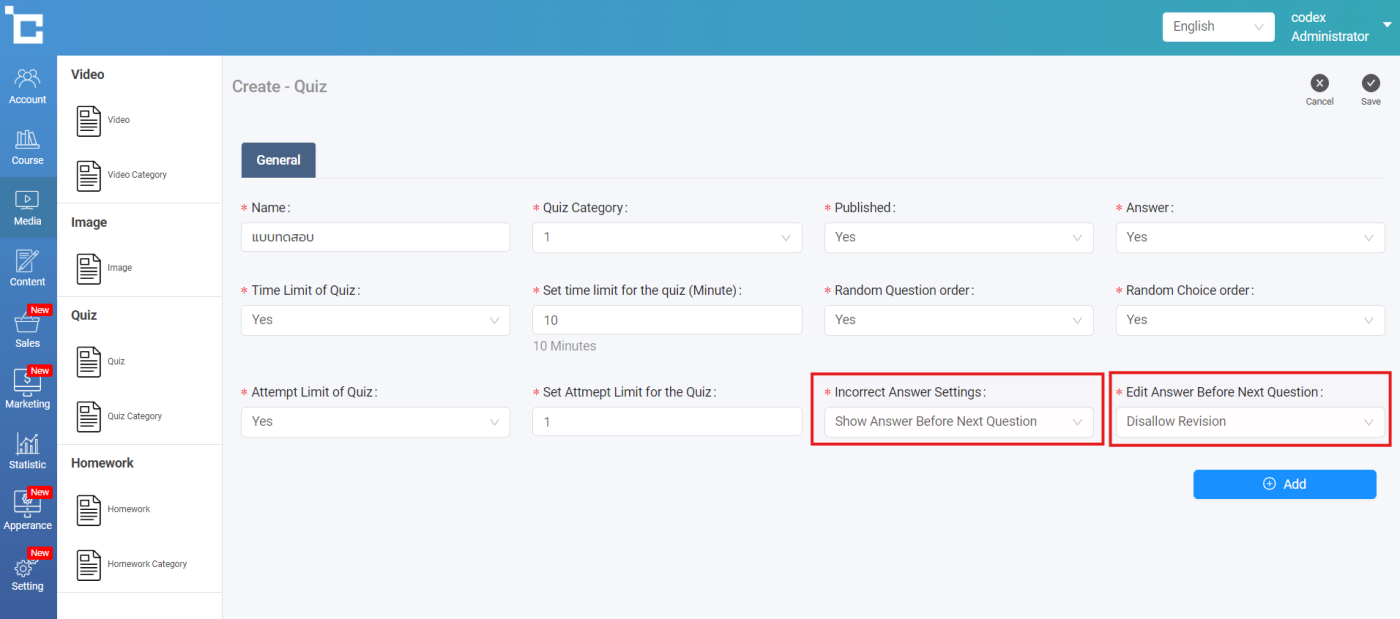Open the Video Category document icon

point(89,175)
